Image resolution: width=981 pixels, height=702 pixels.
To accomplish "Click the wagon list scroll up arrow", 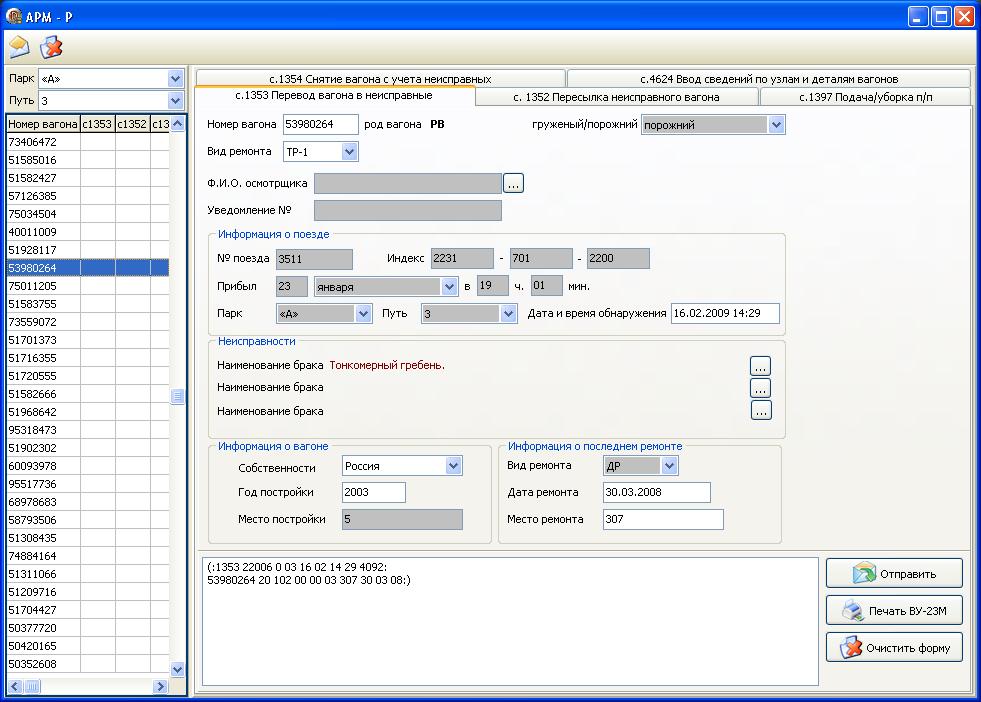I will [x=178, y=124].
